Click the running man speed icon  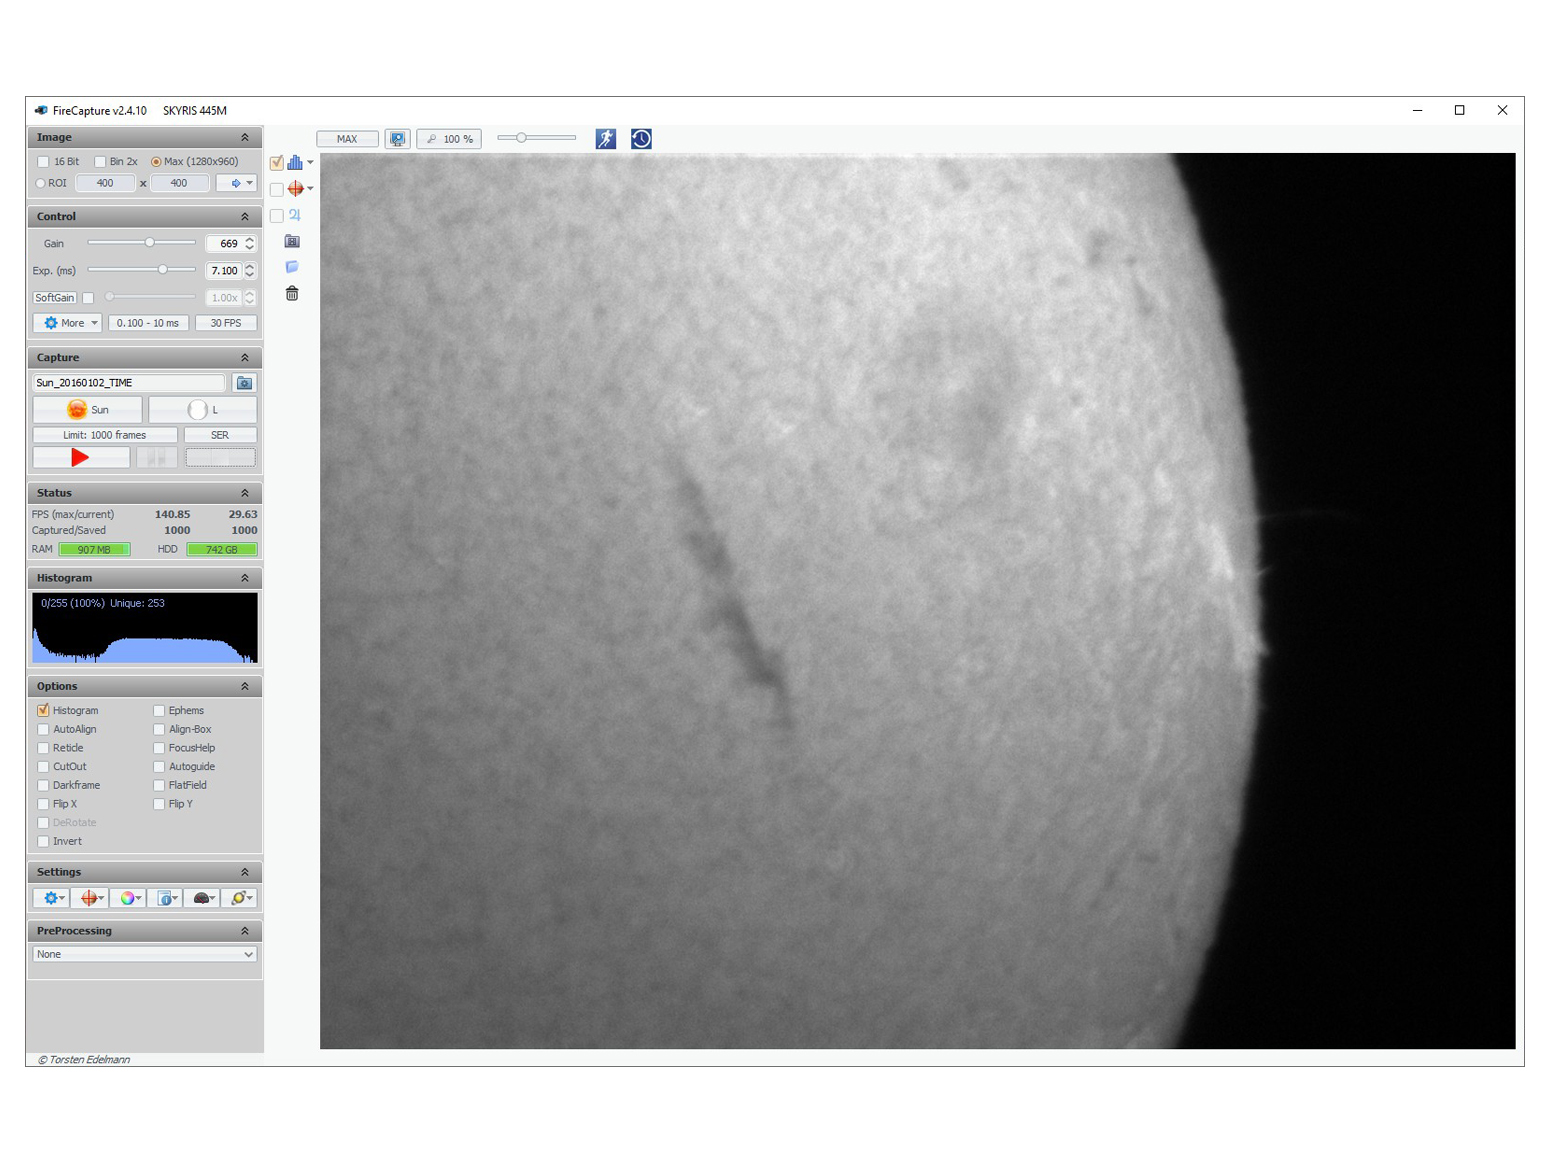tap(606, 139)
